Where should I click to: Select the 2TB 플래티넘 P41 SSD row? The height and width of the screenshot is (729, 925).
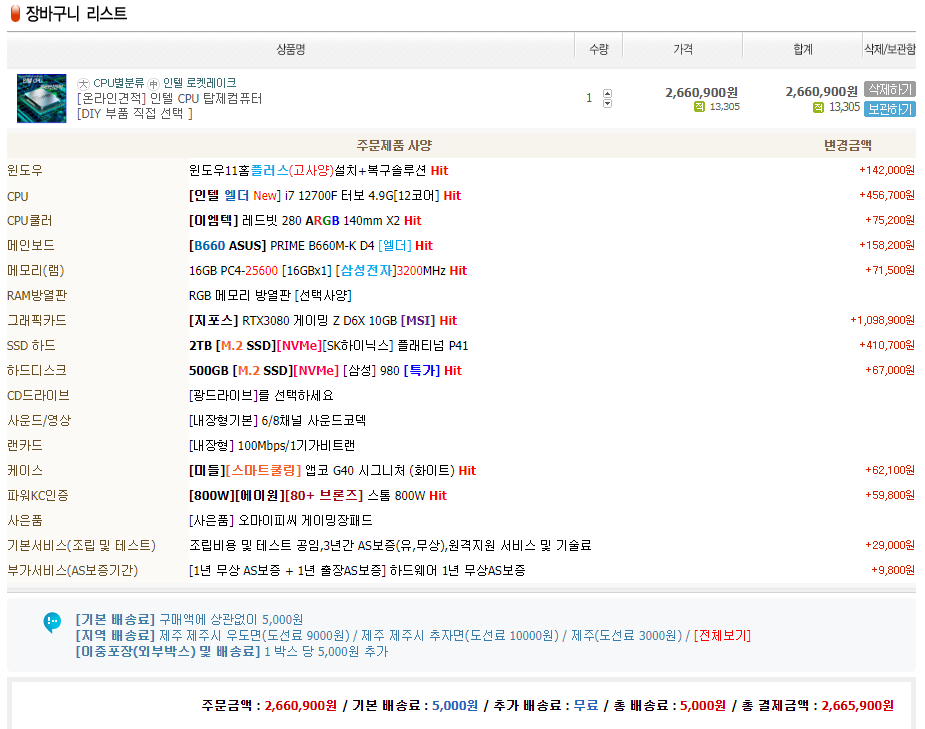coord(329,346)
